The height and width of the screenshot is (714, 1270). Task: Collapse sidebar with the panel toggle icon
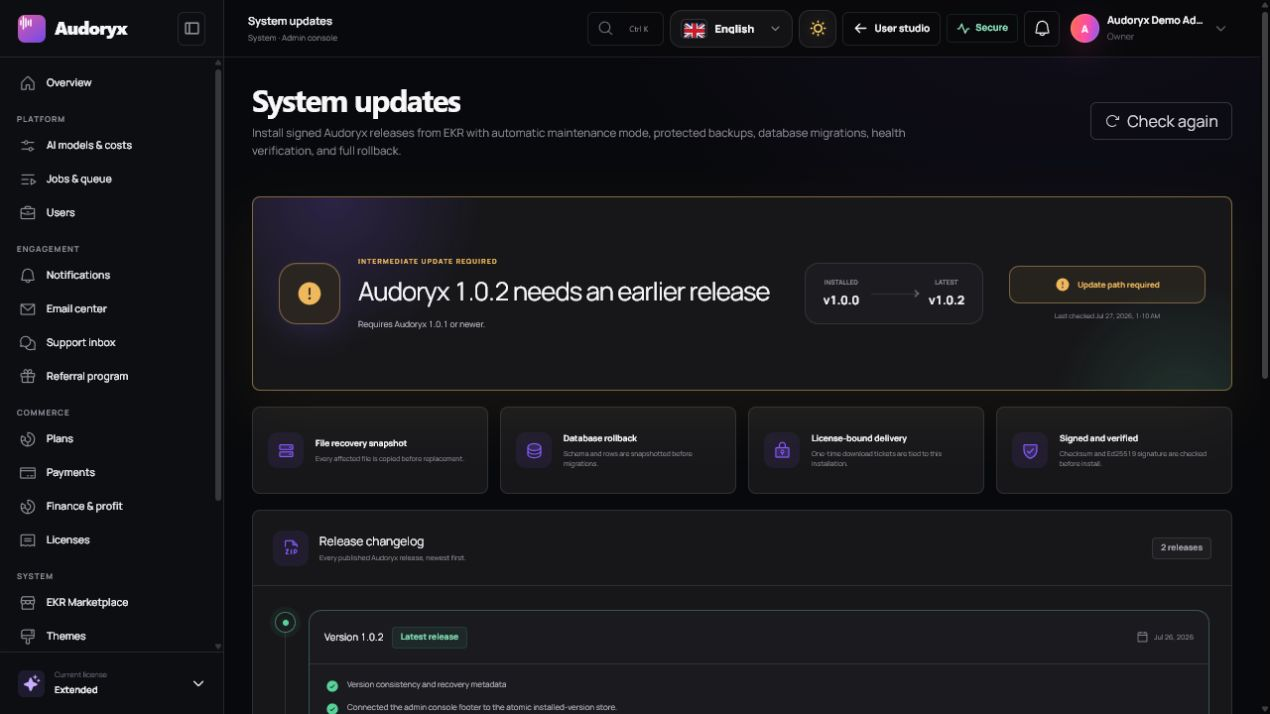(x=192, y=28)
